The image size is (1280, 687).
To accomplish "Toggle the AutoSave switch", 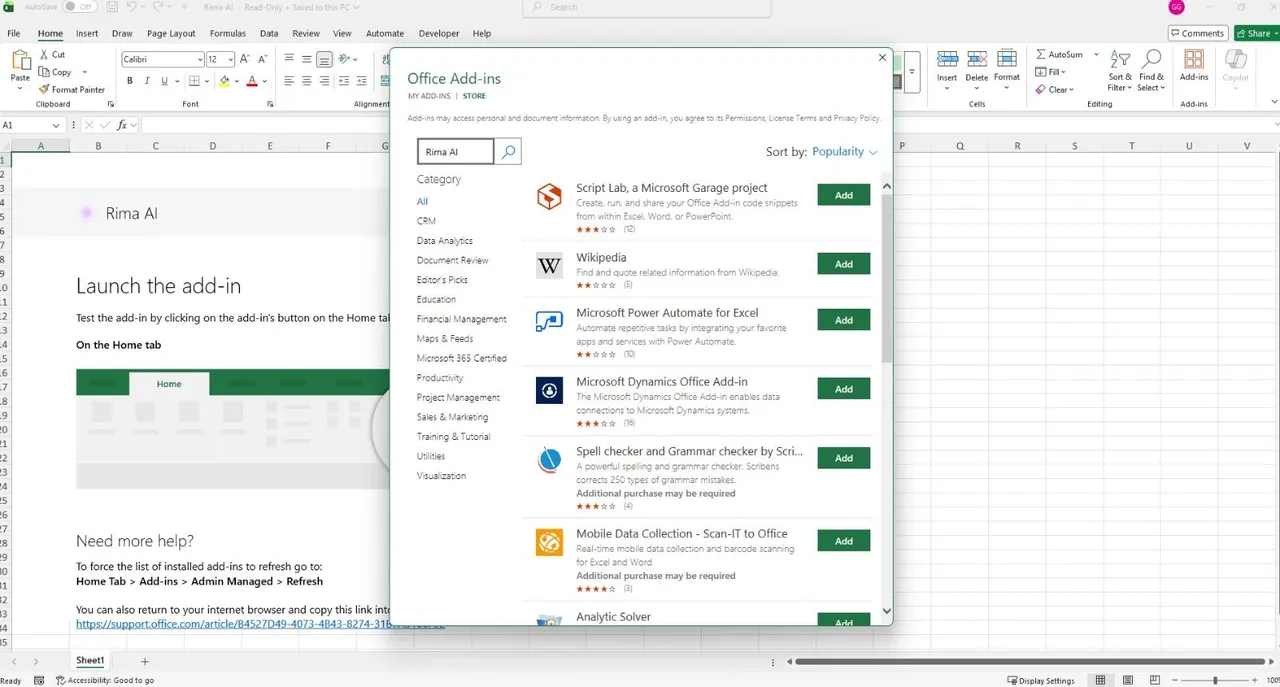I will click(80, 7).
